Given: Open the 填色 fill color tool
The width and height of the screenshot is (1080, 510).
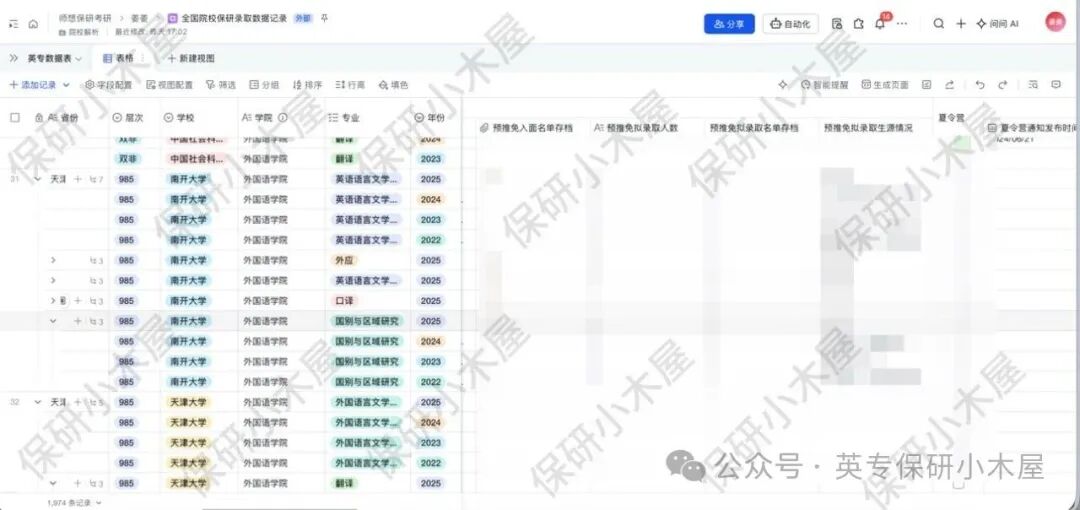Looking at the screenshot, I should (x=393, y=85).
